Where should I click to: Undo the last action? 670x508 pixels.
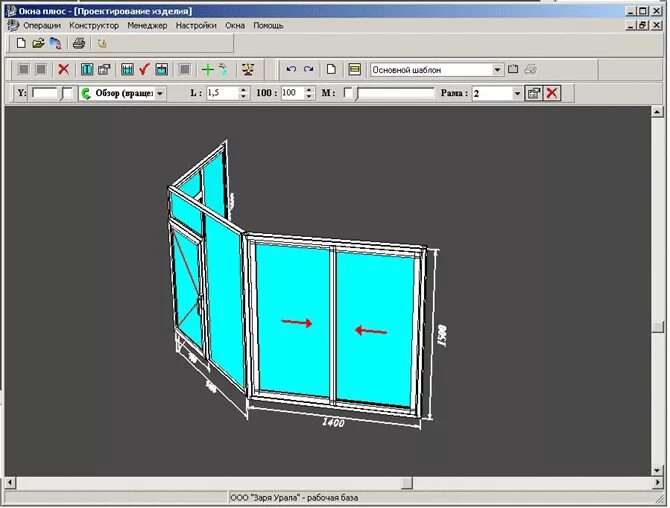(x=291, y=69)
